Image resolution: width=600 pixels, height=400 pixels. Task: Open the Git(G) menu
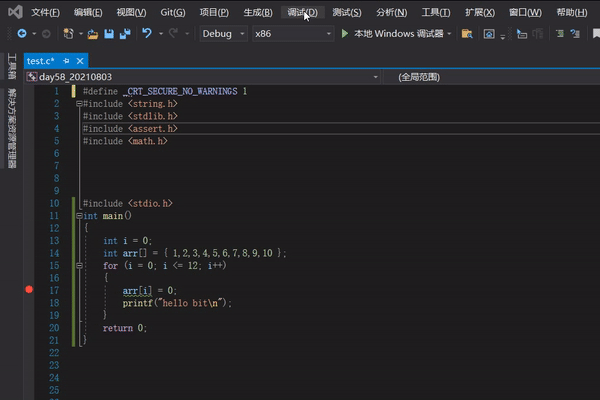pyautogui.click(x=173, y=13)
